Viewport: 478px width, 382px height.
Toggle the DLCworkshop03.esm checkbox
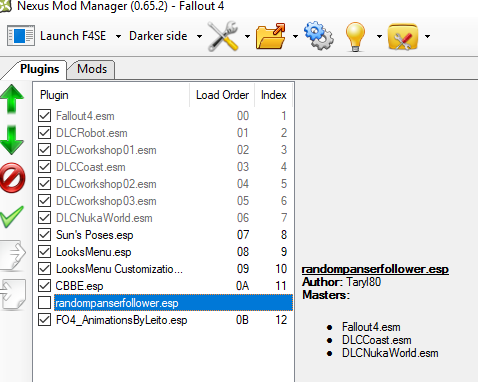point(44,201)
